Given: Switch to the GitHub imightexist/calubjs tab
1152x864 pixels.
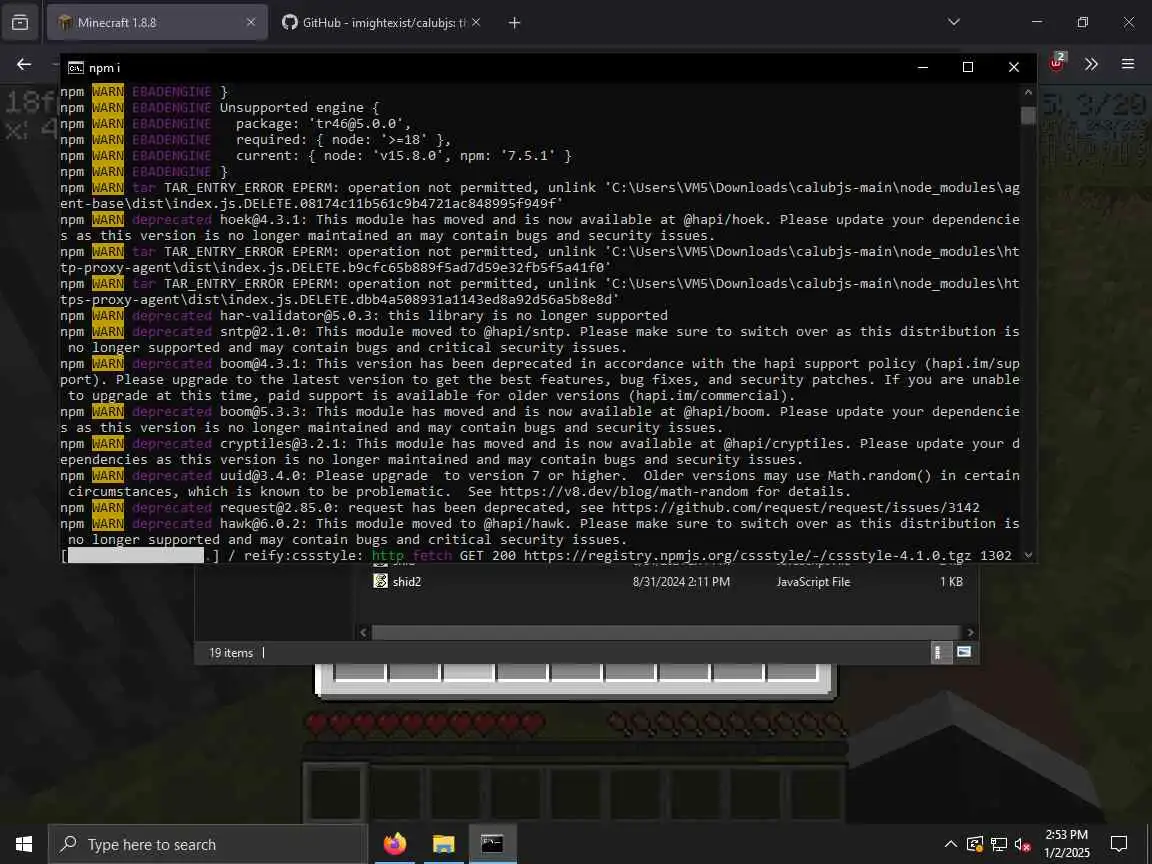Looking at the screenshot, I should pos(381,23).
